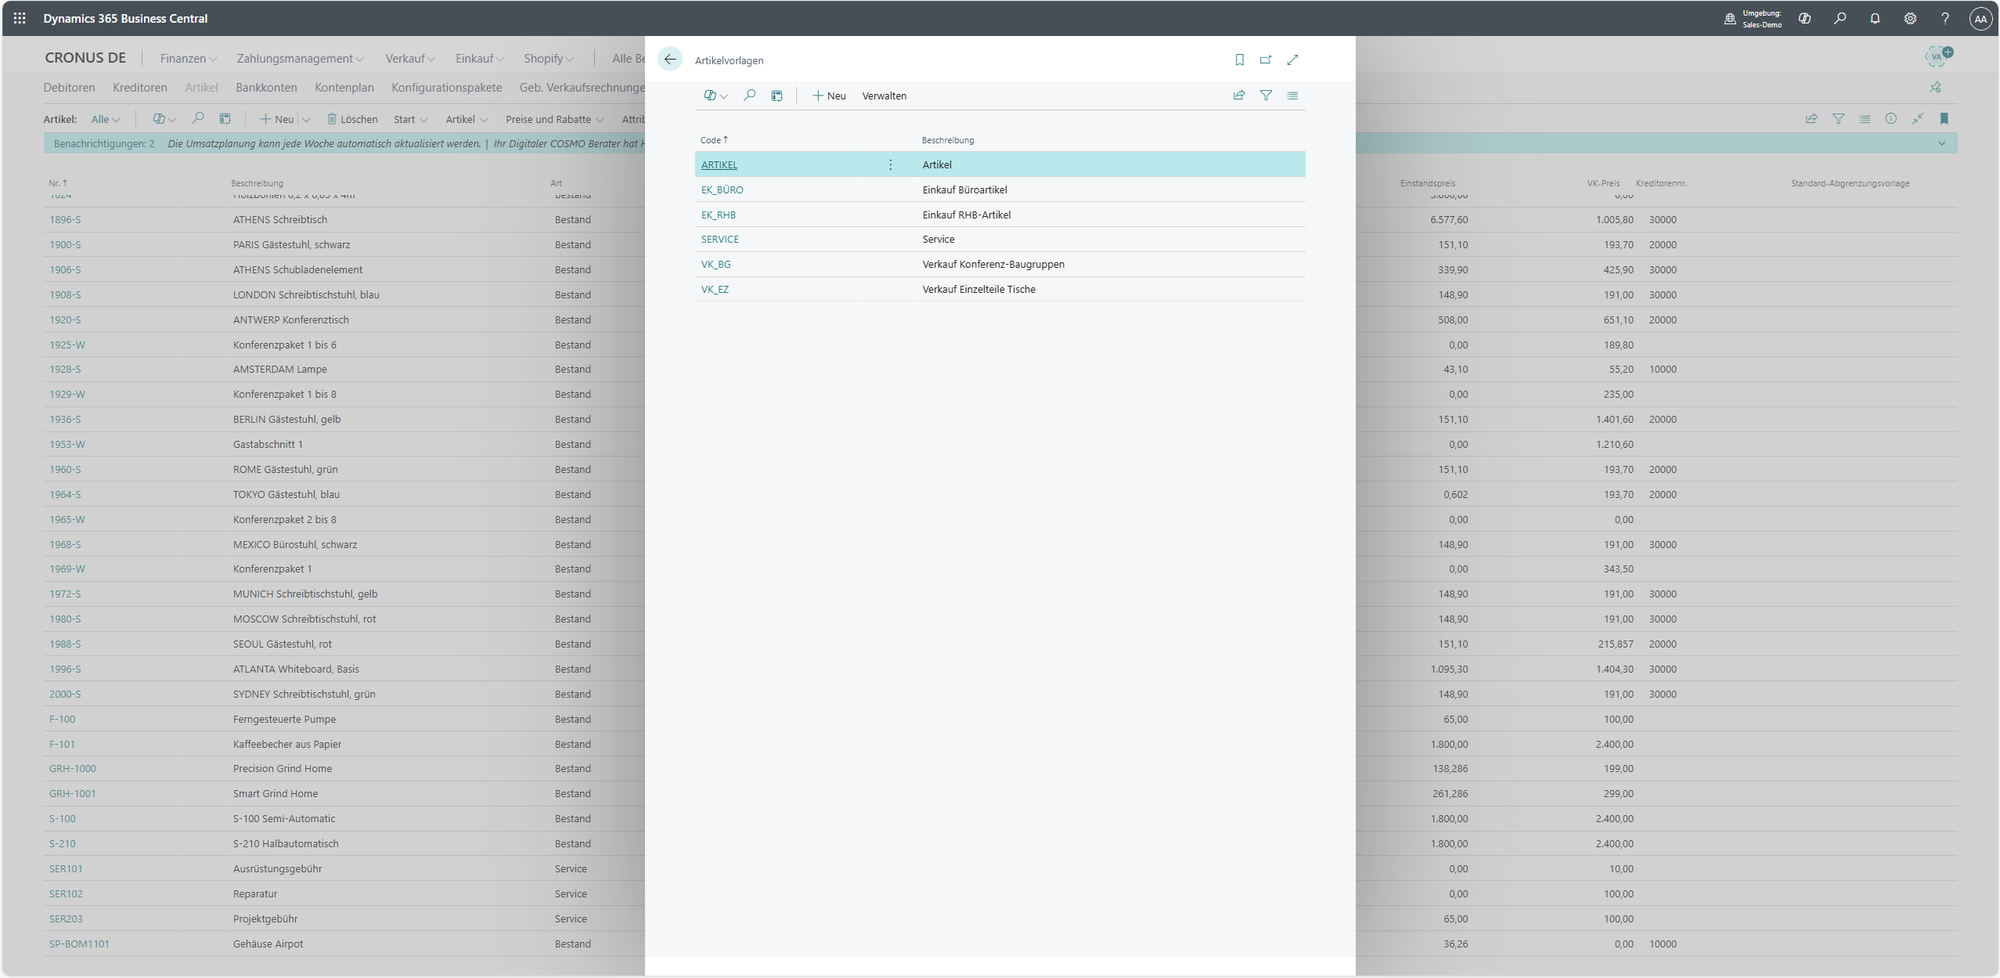Open the list layout options icon
This screenshot has height=978, width=2000.
pyautogui.click(x=1293, y=96)
